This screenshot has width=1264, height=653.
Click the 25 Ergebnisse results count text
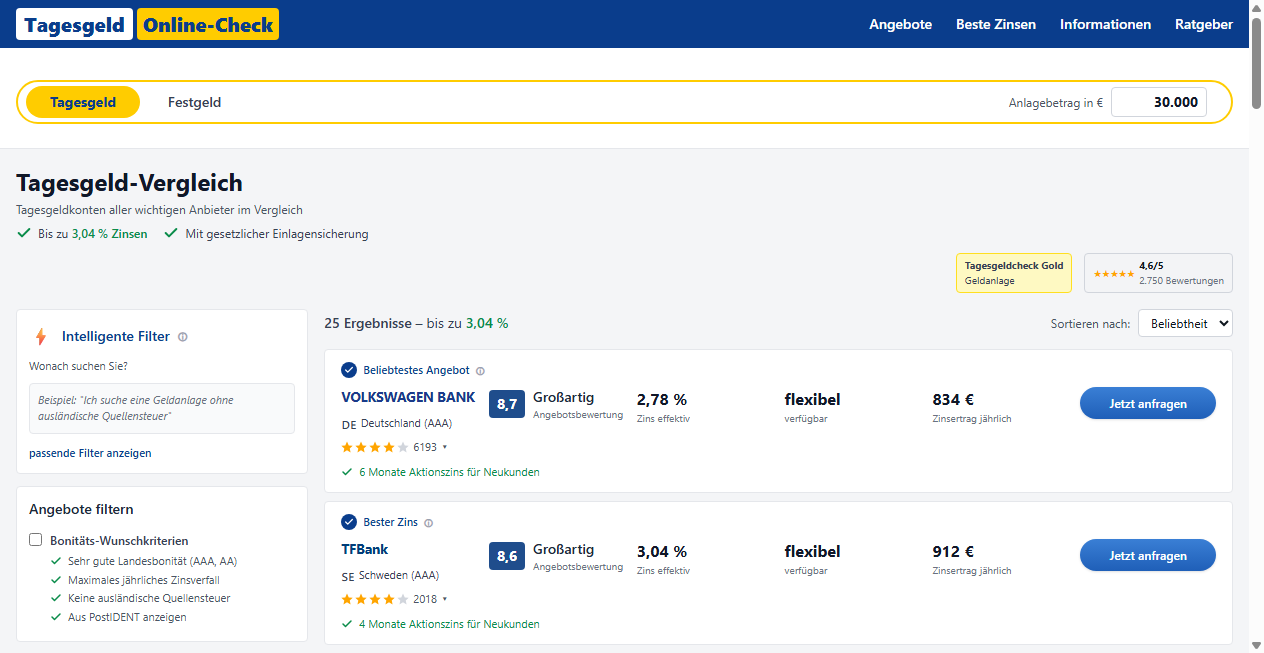(x=368, y=324)
